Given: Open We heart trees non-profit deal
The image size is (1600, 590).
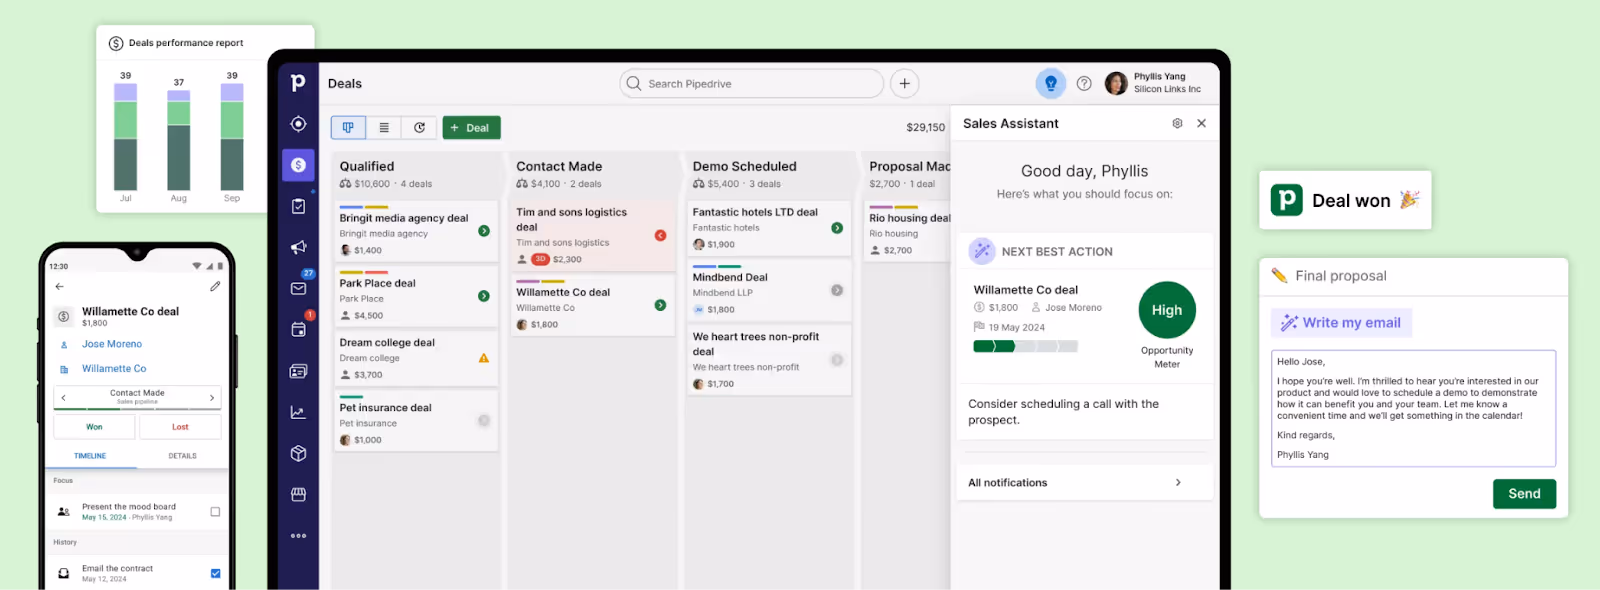Looking at the screenshot, I should [x=769, y=359].
